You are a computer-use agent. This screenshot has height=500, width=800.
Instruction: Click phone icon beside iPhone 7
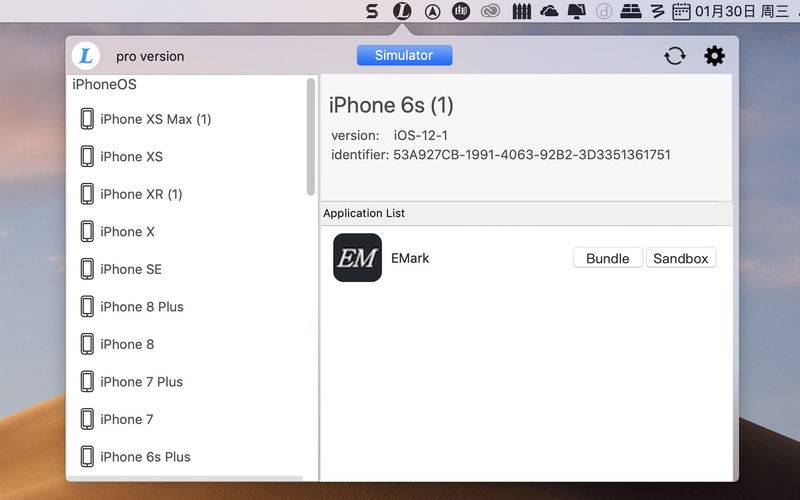pos(87,419)
